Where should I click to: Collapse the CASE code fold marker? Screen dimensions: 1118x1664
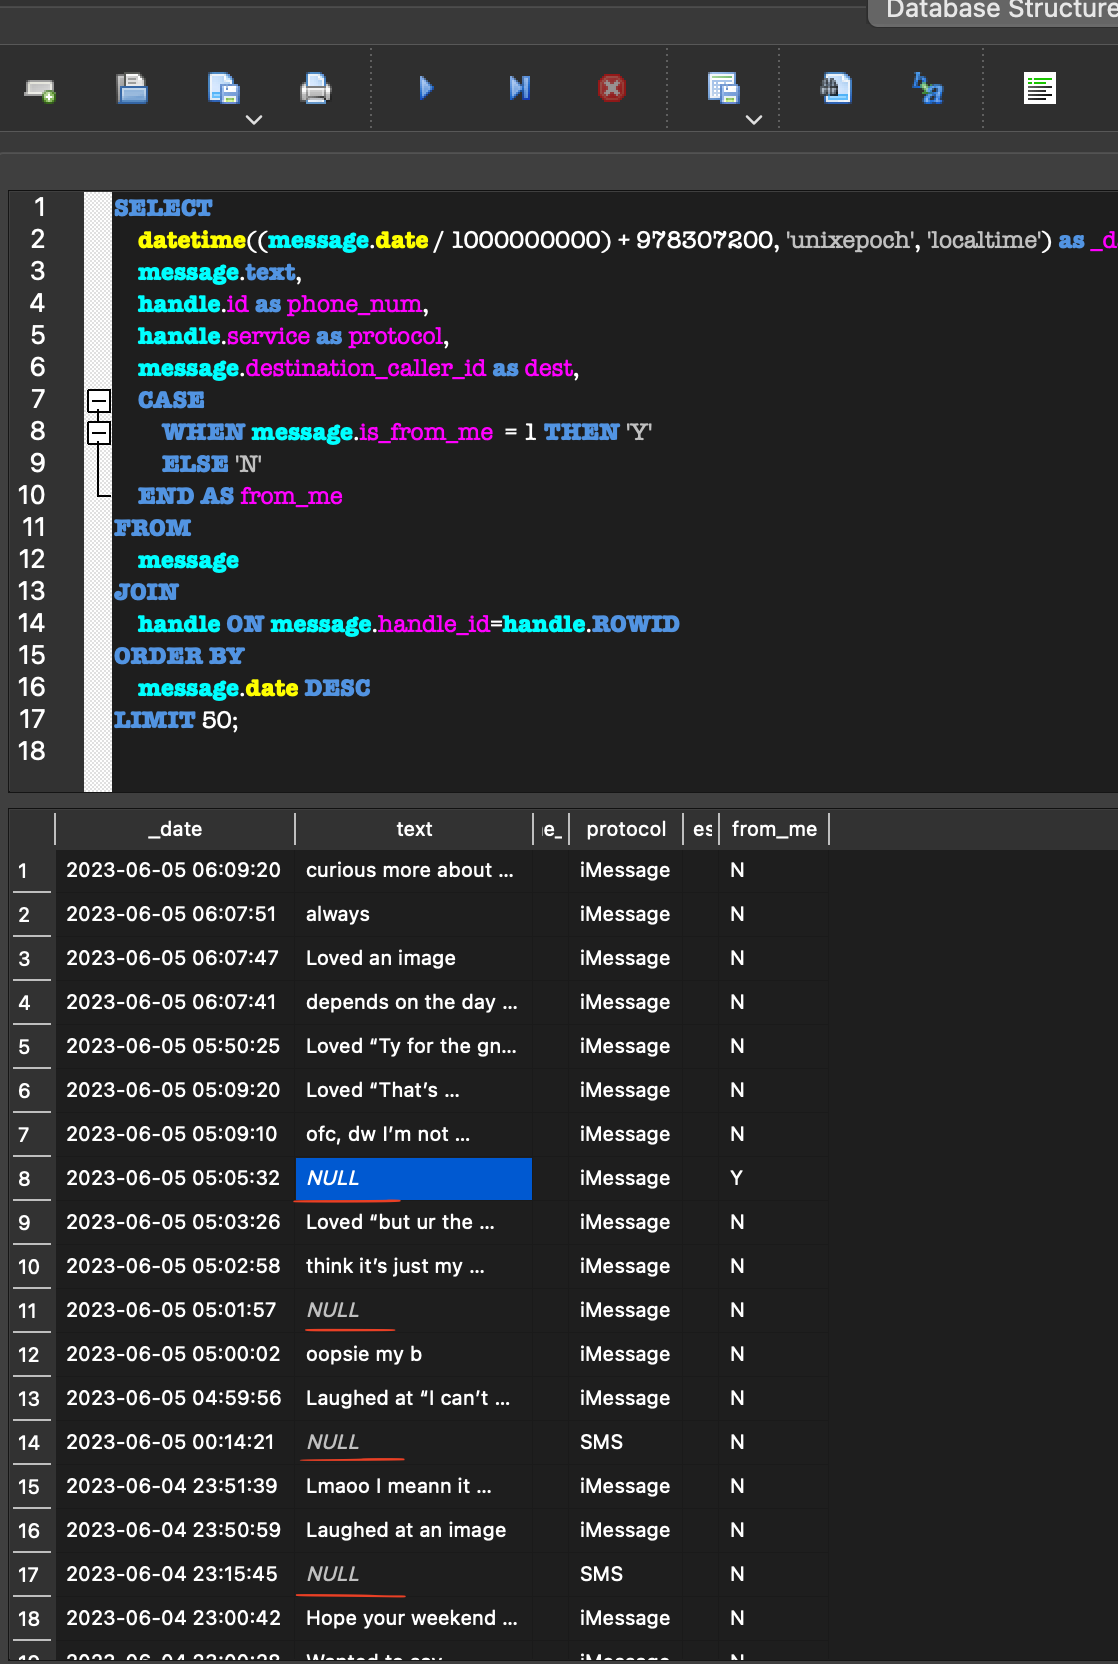[x=98, y=401]
